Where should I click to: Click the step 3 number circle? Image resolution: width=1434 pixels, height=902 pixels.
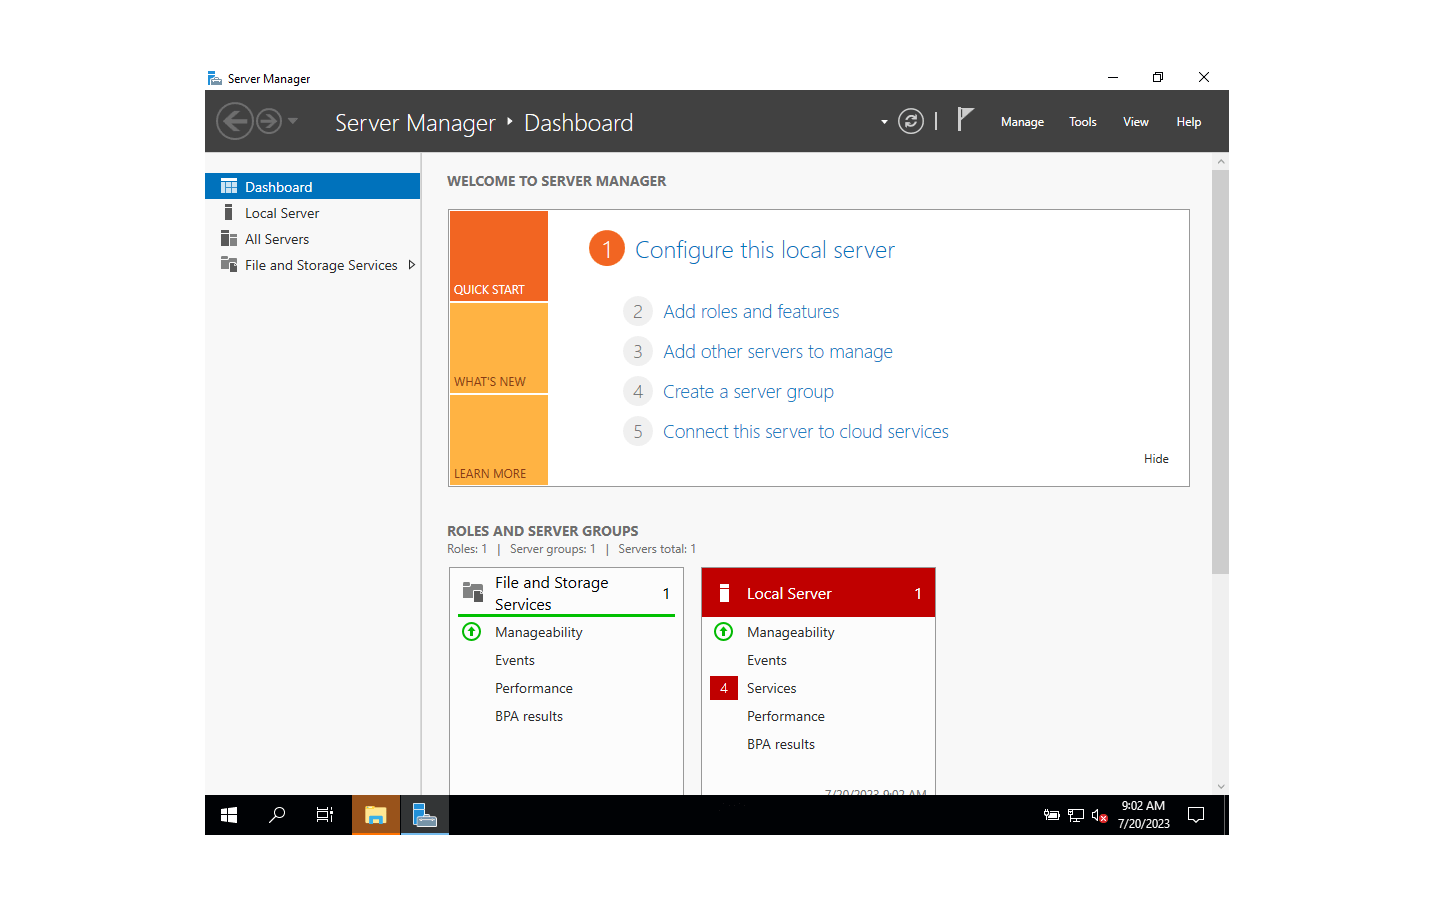pyautogui.click(x=638, y=352)
